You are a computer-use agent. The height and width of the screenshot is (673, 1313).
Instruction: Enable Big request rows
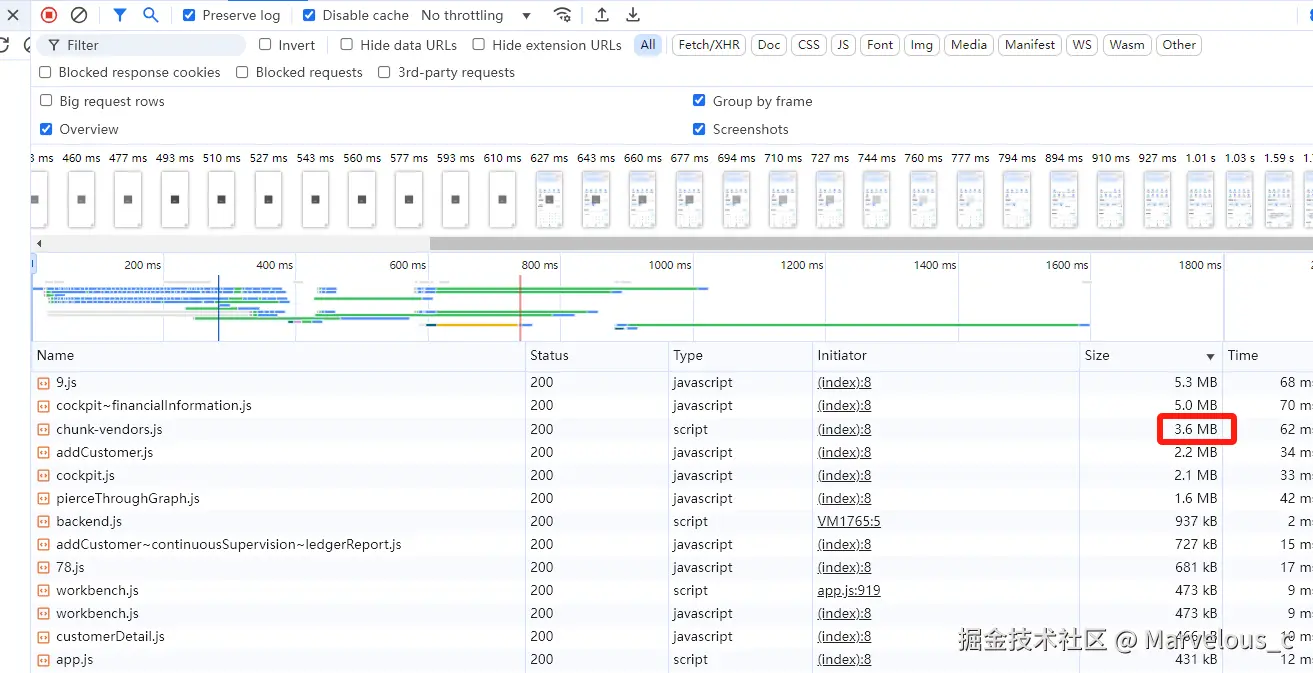click(46, 100)
